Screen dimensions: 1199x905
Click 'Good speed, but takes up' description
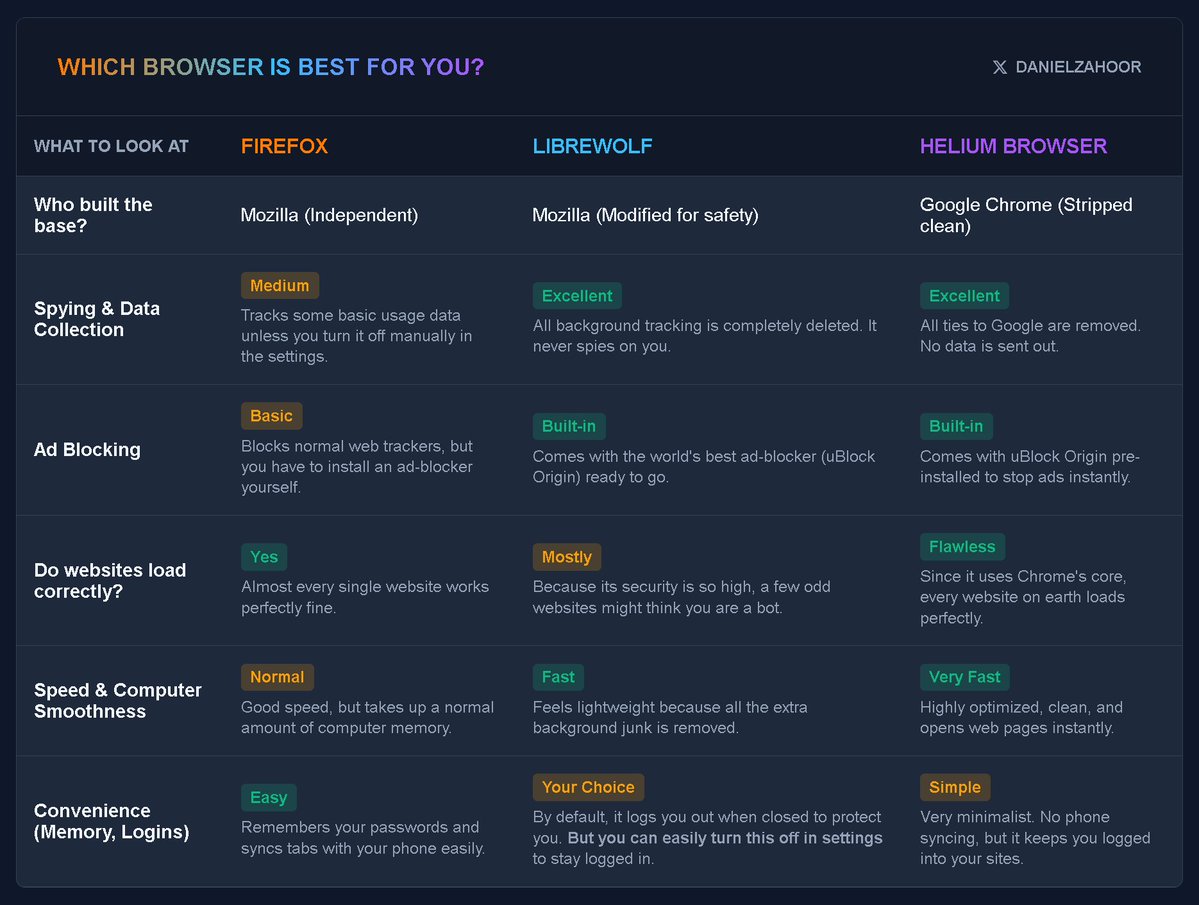(367, 718)
